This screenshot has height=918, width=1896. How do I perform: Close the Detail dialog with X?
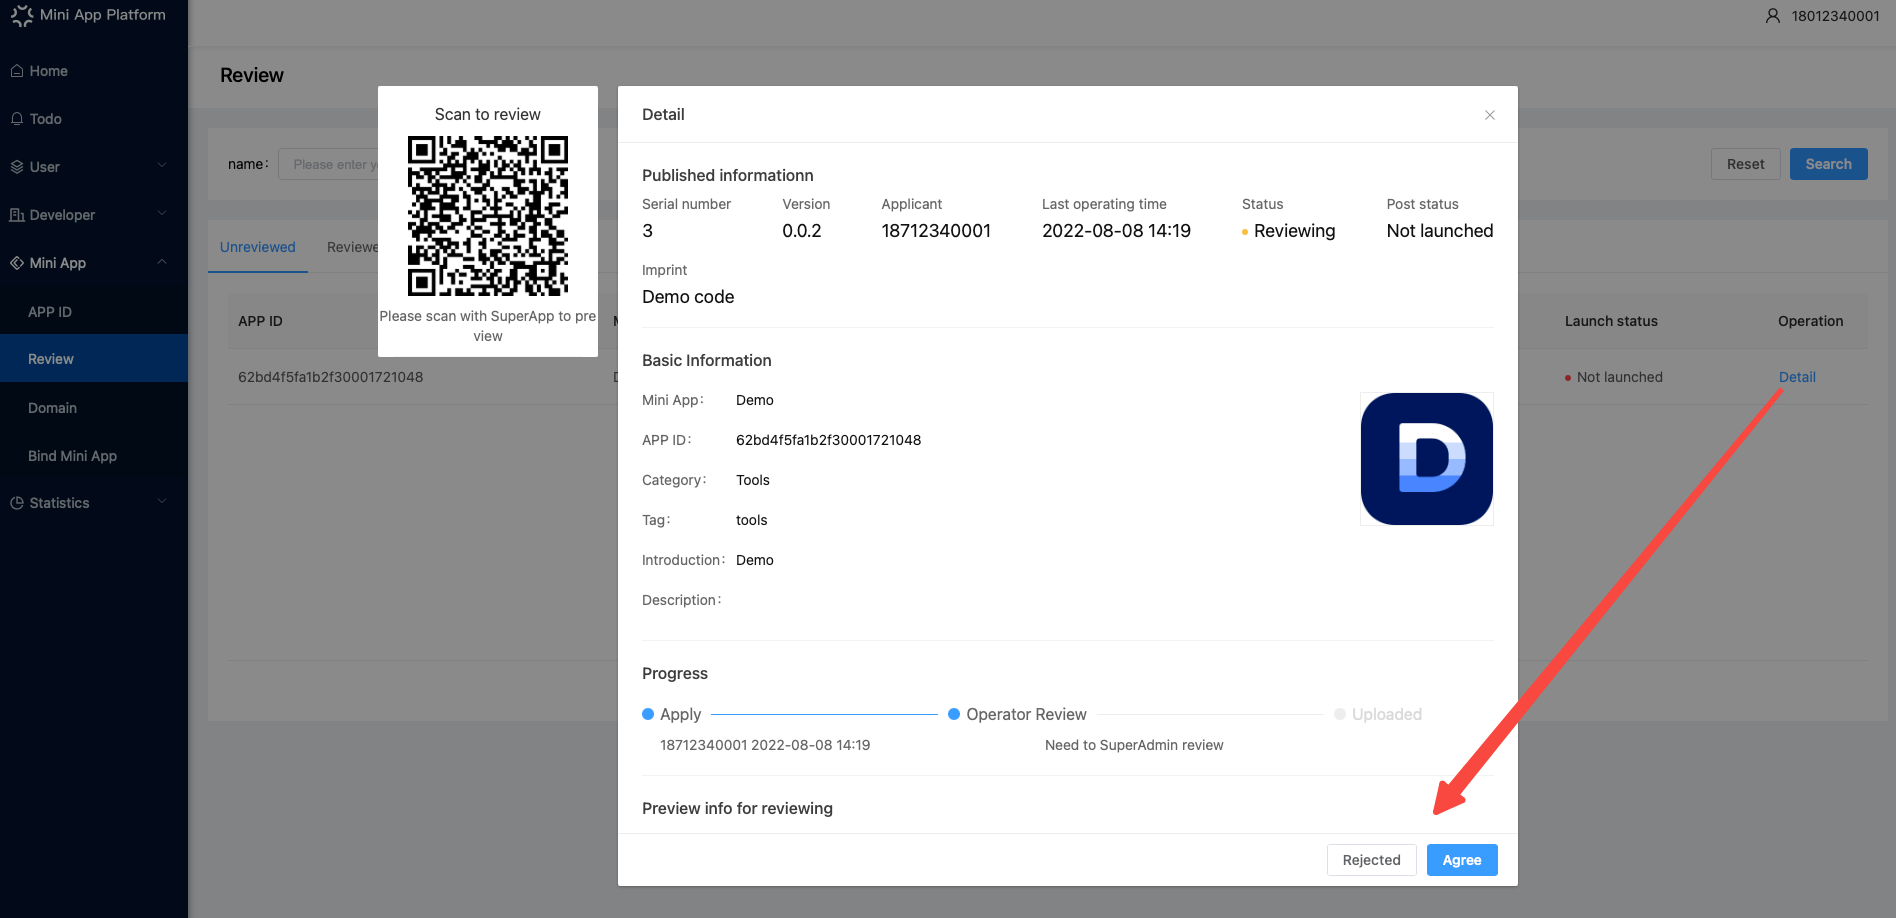[x=1490, y=115]
